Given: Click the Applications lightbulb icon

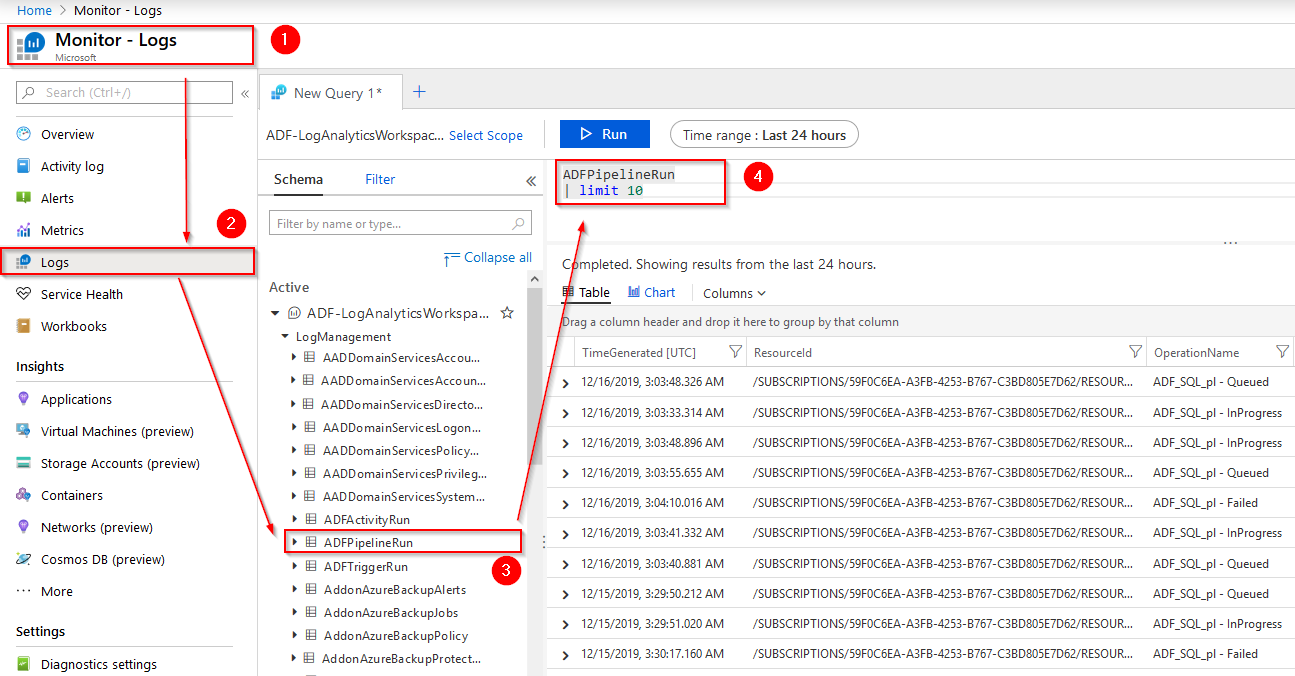Looking at the screenshot, I should pyautogui.click(x=24, y=399).
